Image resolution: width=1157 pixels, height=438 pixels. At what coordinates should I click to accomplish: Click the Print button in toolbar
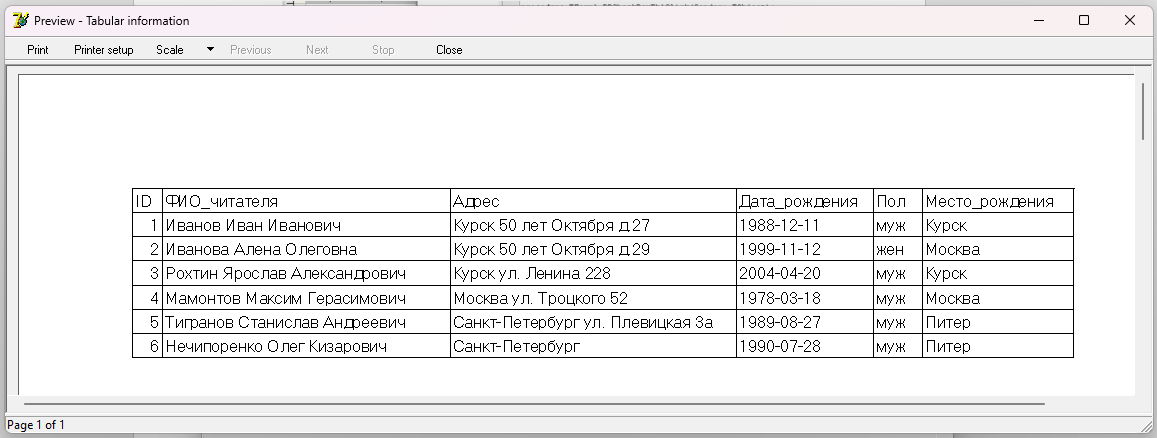coord(38,50)
